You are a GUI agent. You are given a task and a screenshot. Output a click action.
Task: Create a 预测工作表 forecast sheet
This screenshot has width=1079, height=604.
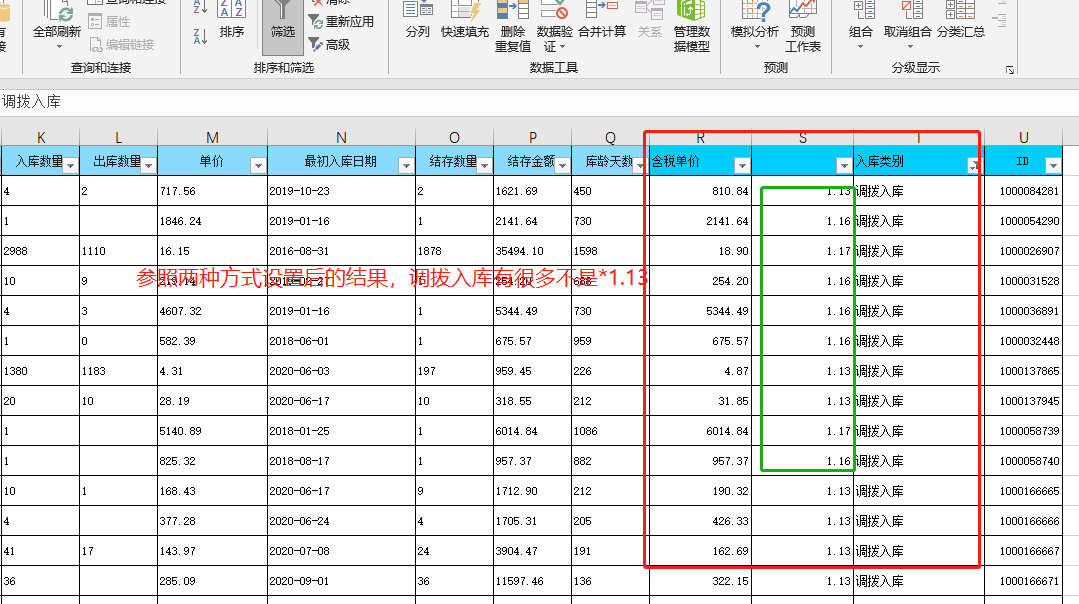tap(803, 26)
